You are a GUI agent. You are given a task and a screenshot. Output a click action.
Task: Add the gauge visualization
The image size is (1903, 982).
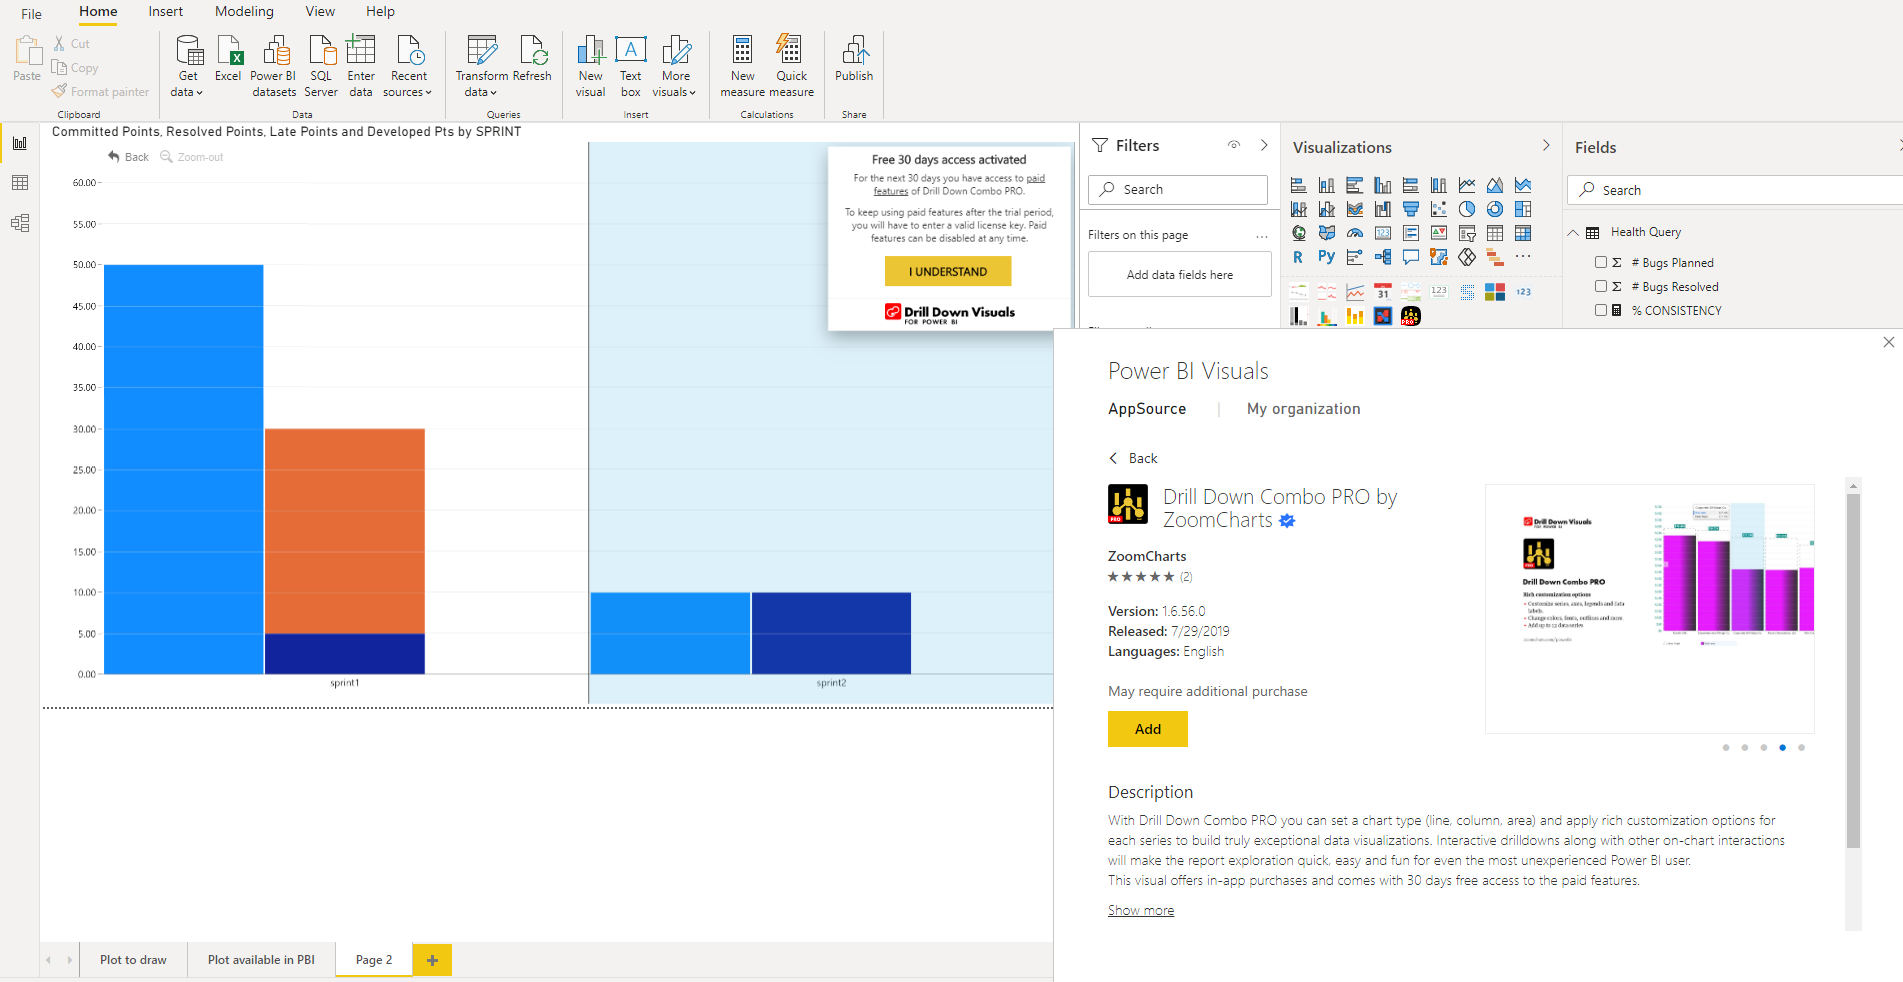[1355, 233]
